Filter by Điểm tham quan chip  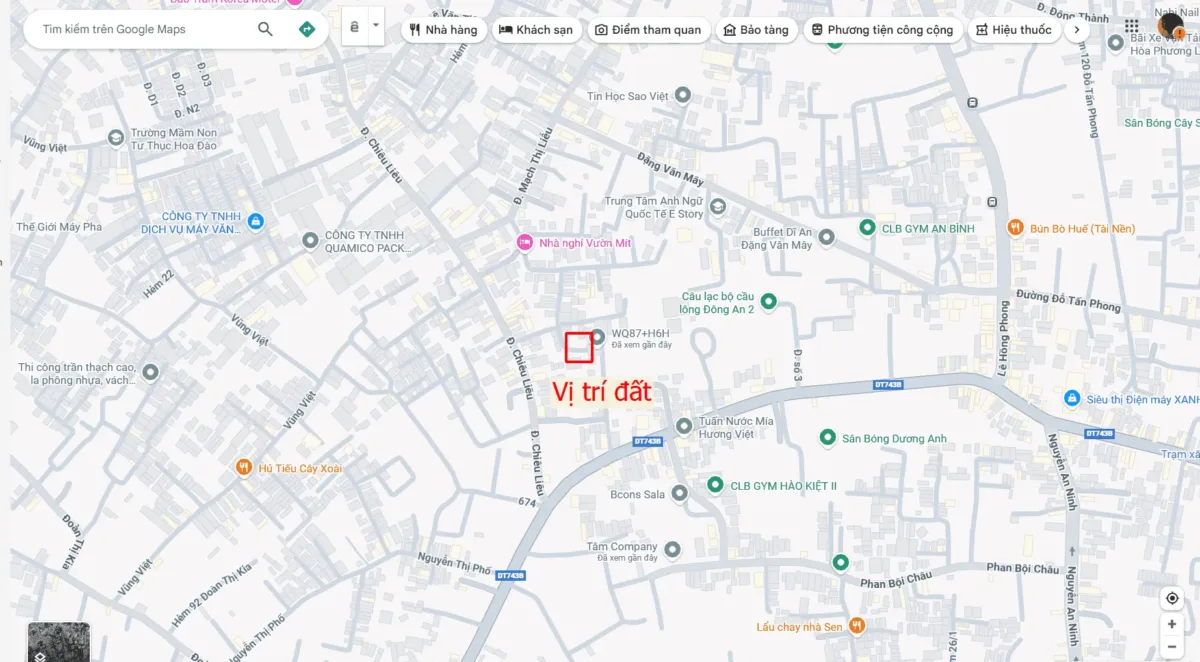[648, 30]
